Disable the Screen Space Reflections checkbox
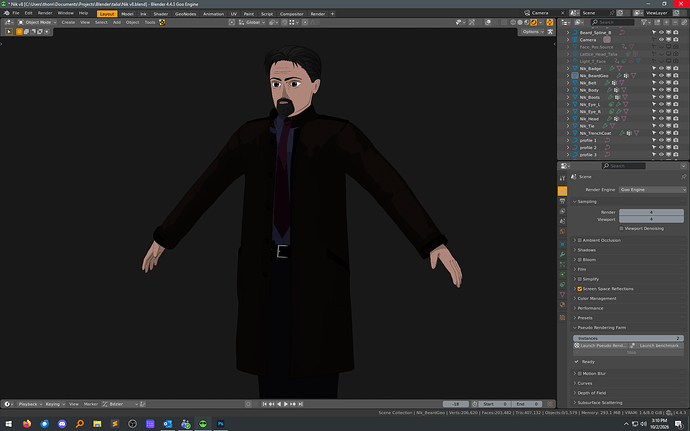 pos(580,289)
